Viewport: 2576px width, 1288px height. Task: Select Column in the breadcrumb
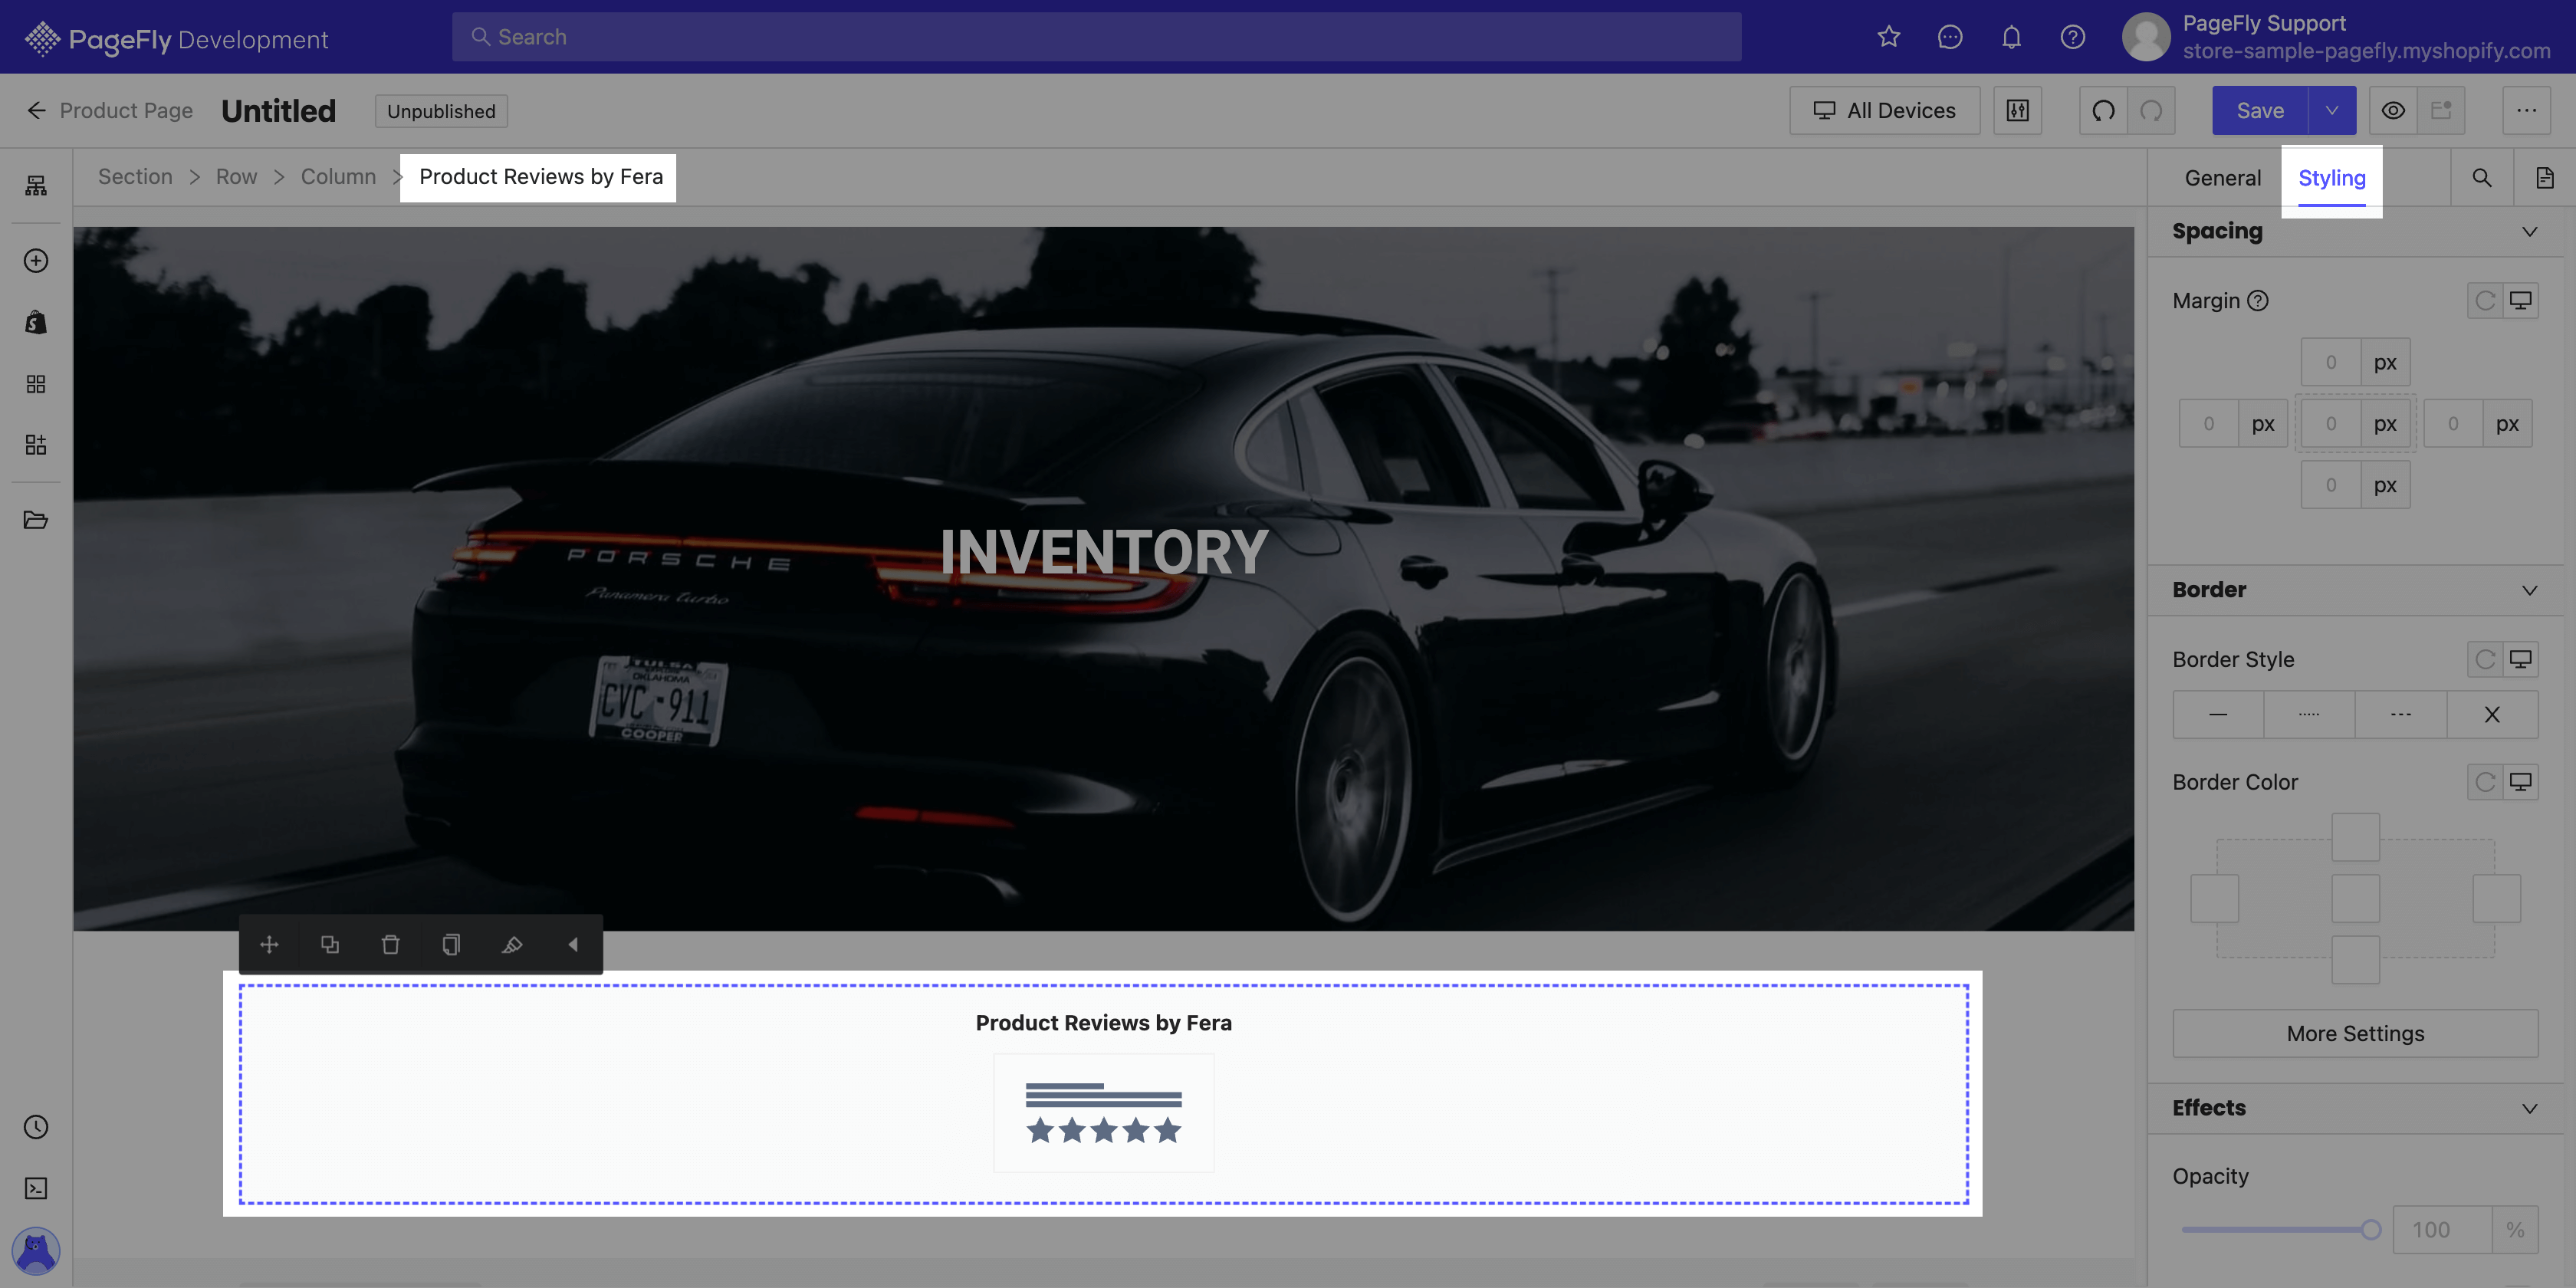[x=338, y=177]
